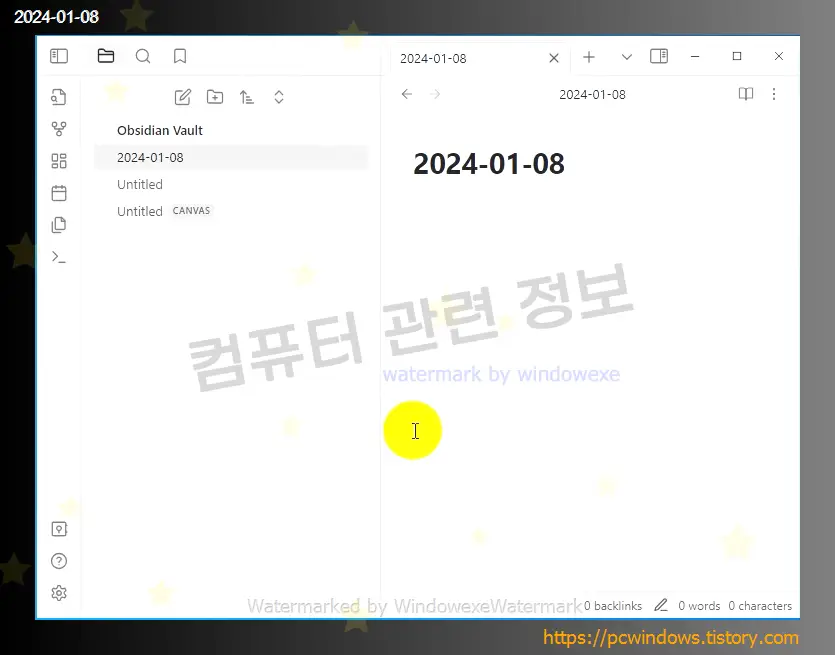Create new canvas ribbon icon
This screenshot has width=835, height=655.
tap(59, 161)
